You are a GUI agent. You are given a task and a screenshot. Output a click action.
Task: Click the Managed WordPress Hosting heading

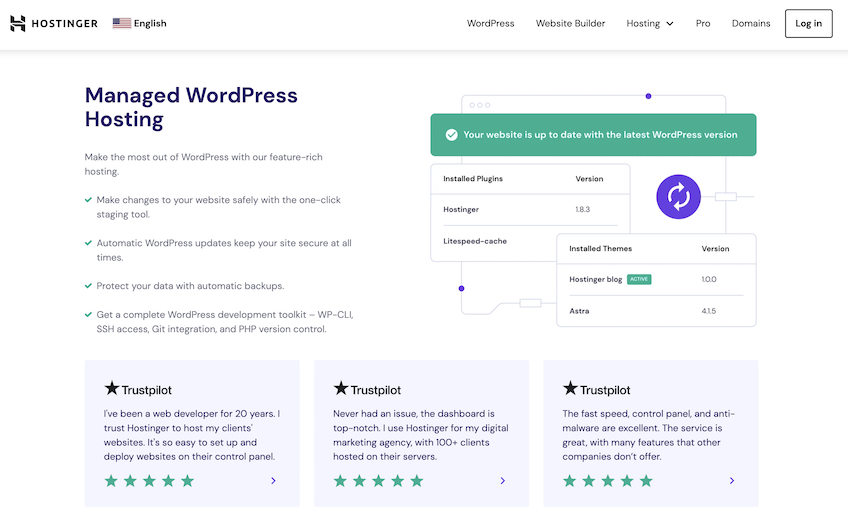(x=191, y=107)
